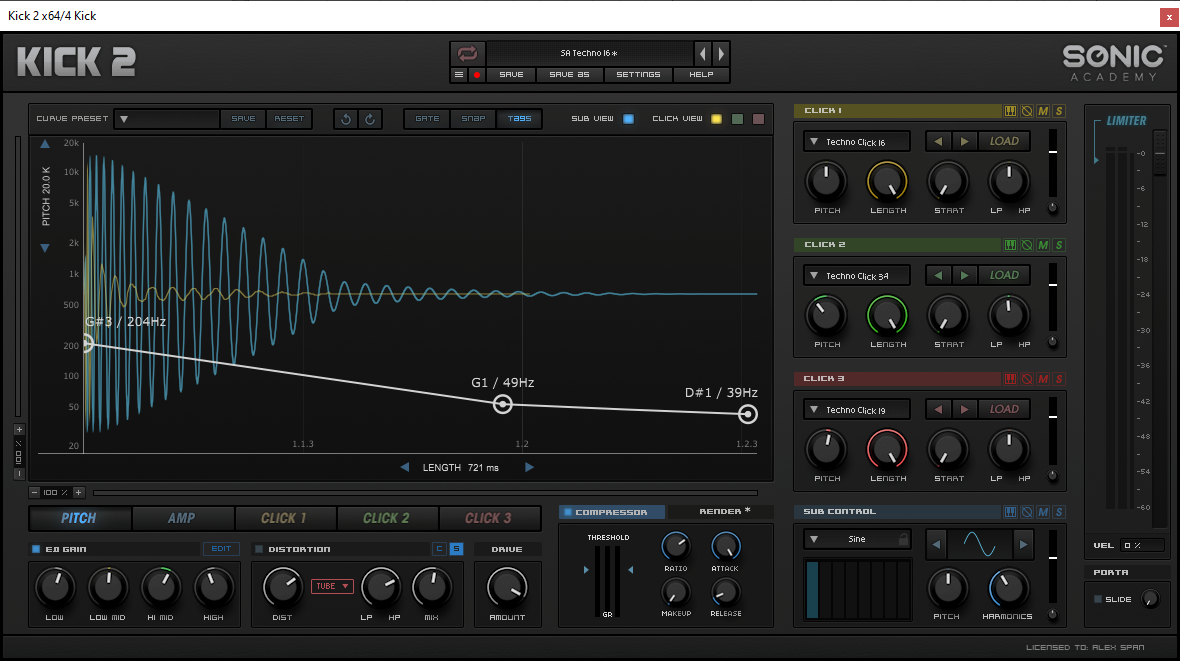Click the Click 1 Pitch knob
The height and width of the screenshot is (661, 1180).
coord(826,181)
